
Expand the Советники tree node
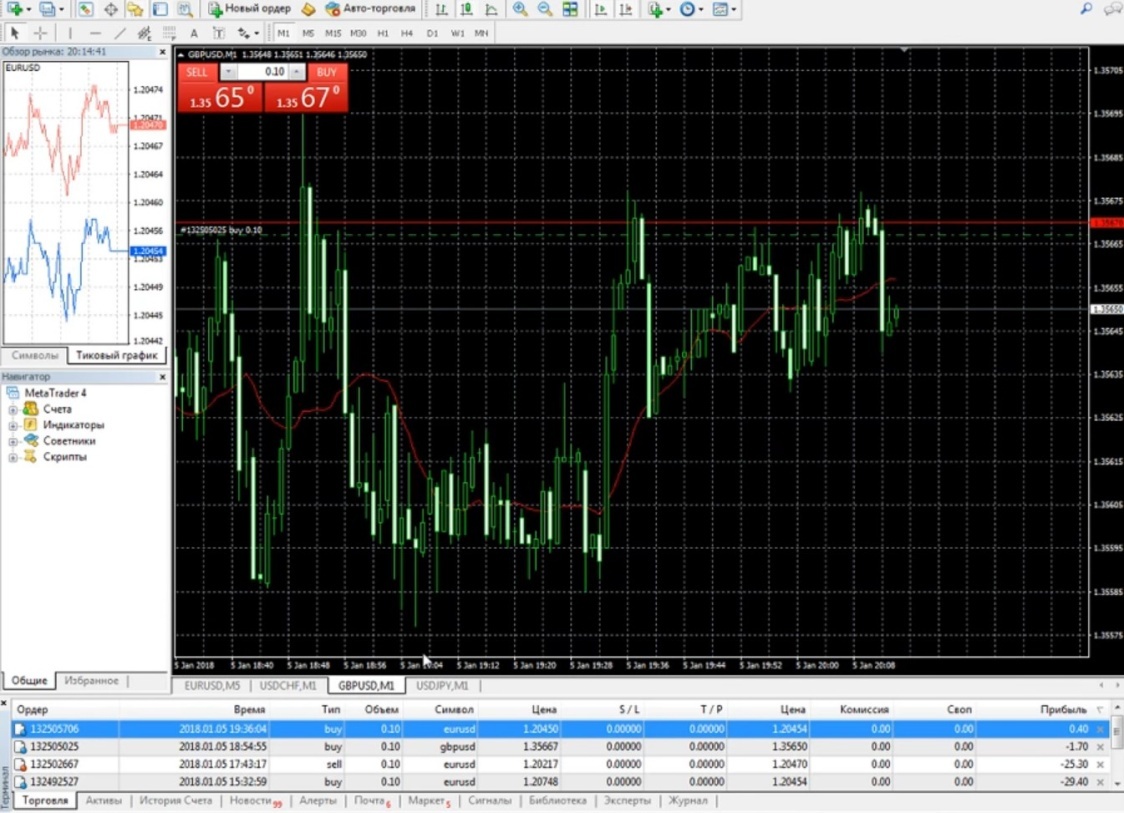pos(13,441)
